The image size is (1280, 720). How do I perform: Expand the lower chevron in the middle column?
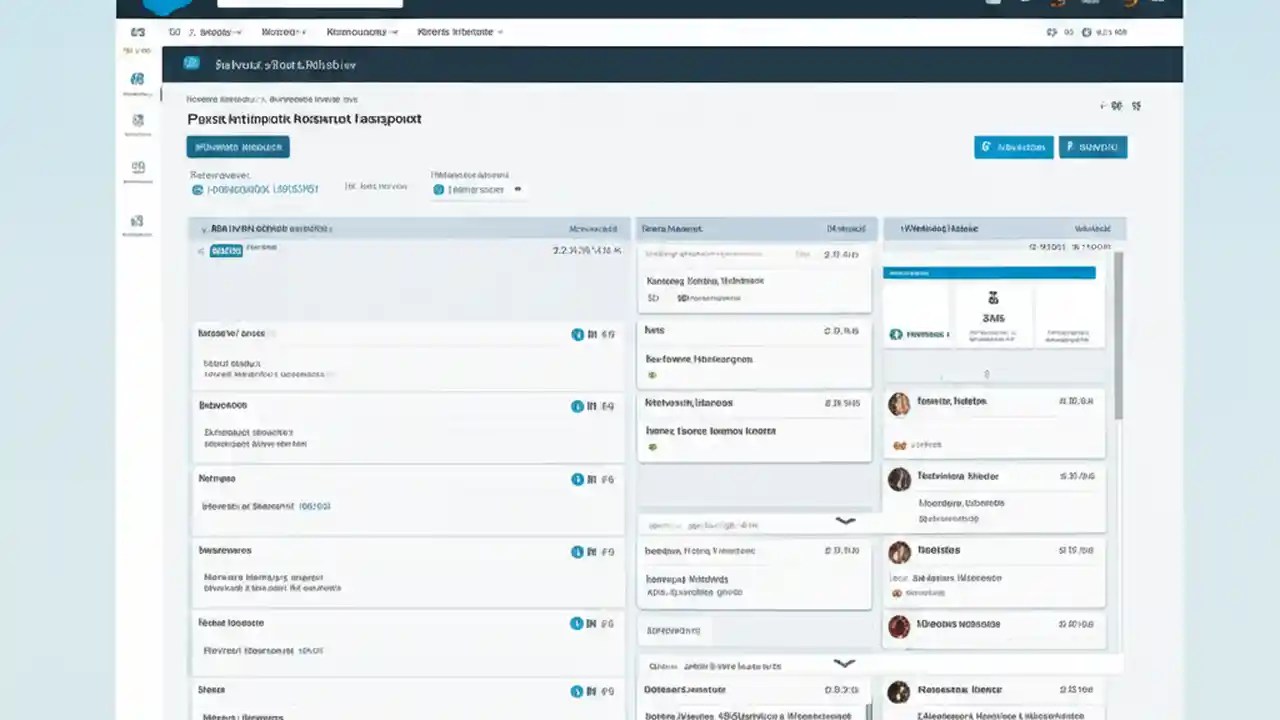(x=845, y=663)
